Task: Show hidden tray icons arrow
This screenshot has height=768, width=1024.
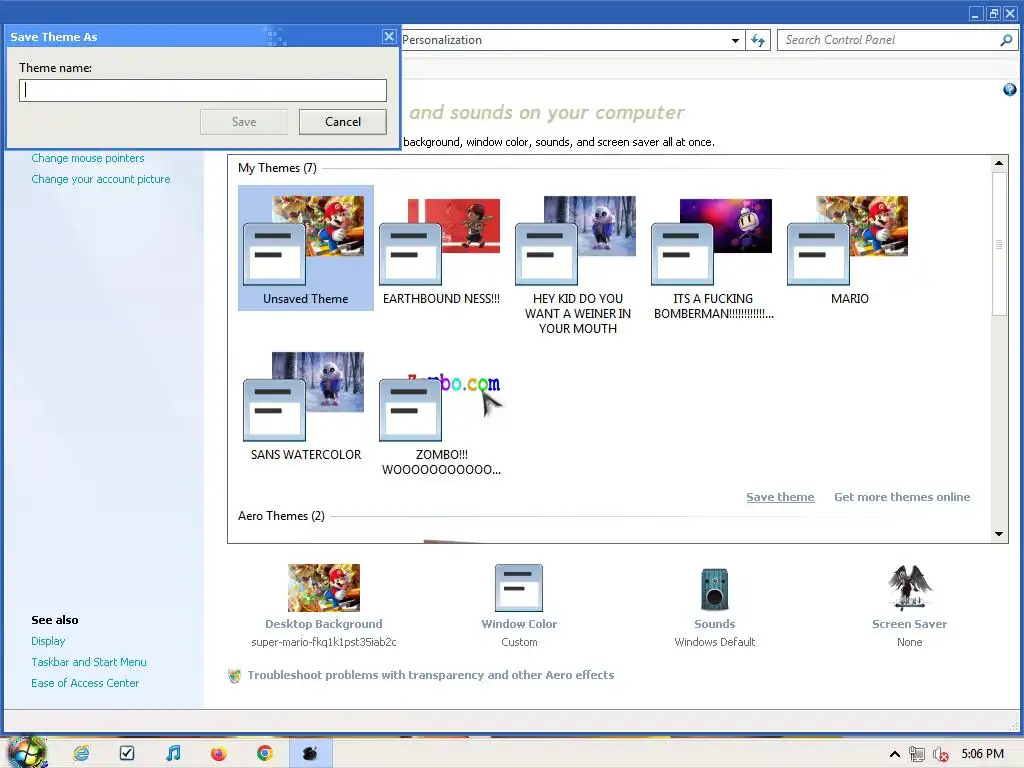Action: point(895,754)
